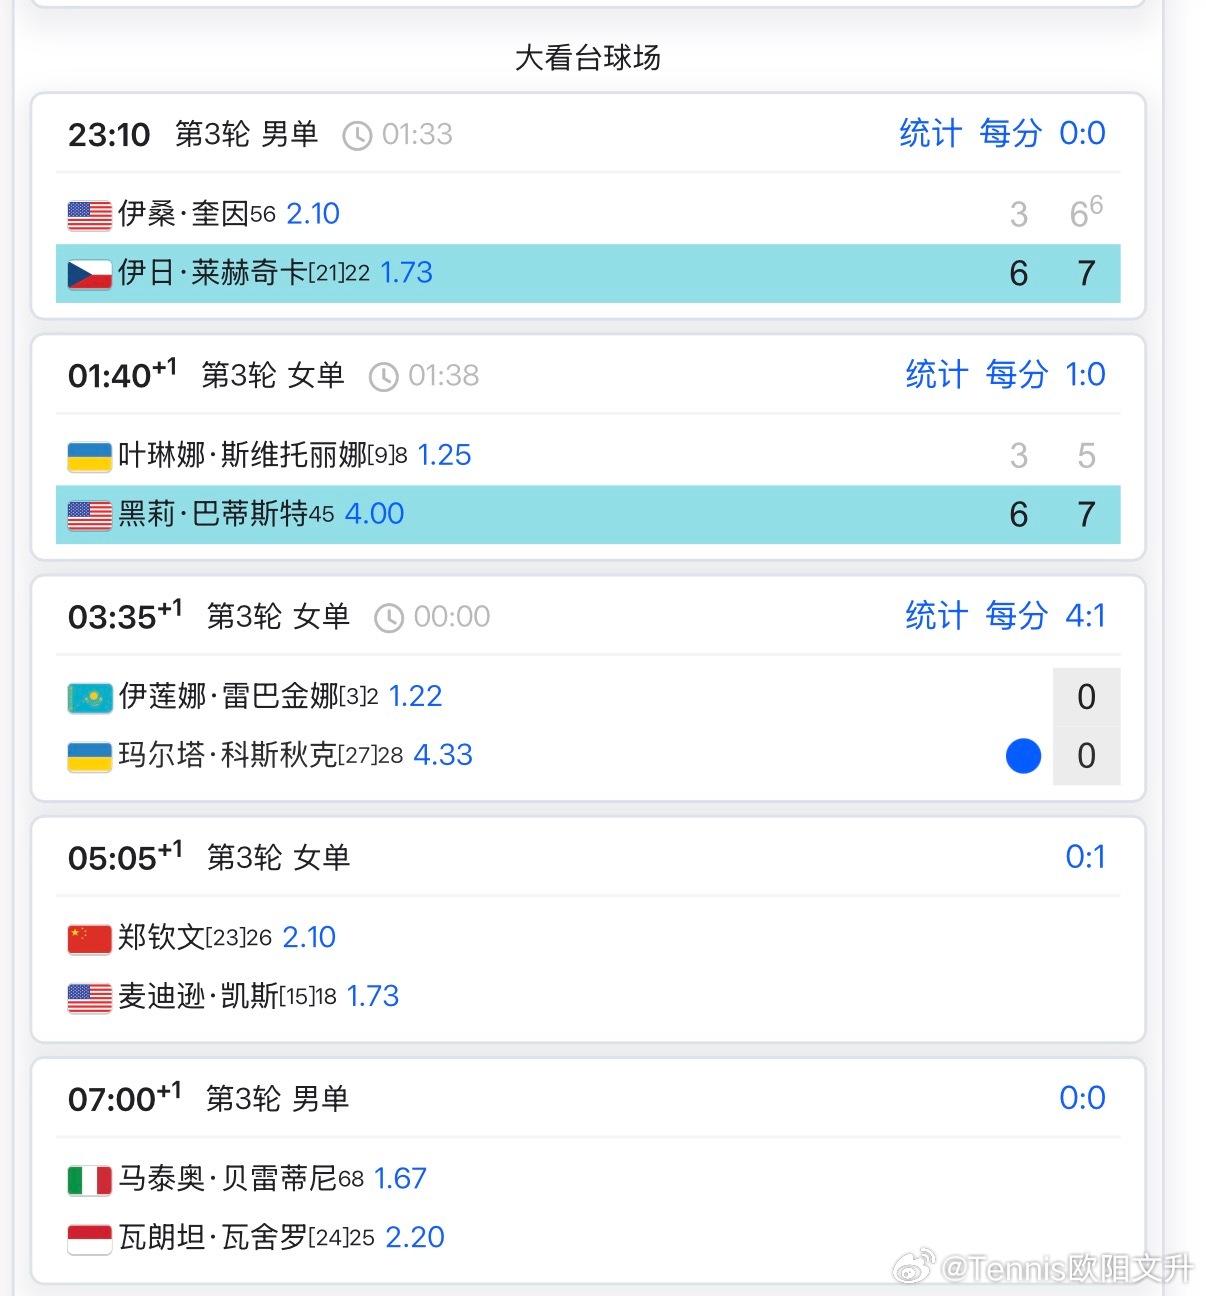Click odds 4.00 next to 黑莉·巴蒂斯特
This screenshot has width=1206, height=1296.
[374, 514]
